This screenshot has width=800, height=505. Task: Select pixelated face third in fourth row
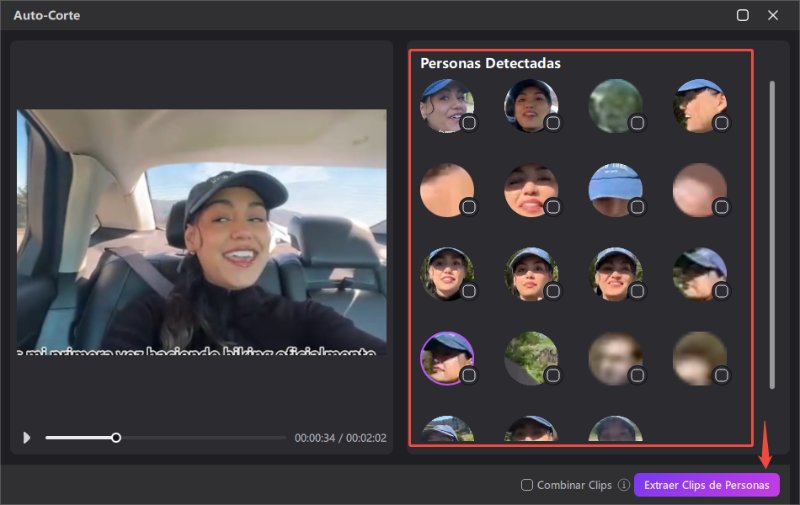615,358
